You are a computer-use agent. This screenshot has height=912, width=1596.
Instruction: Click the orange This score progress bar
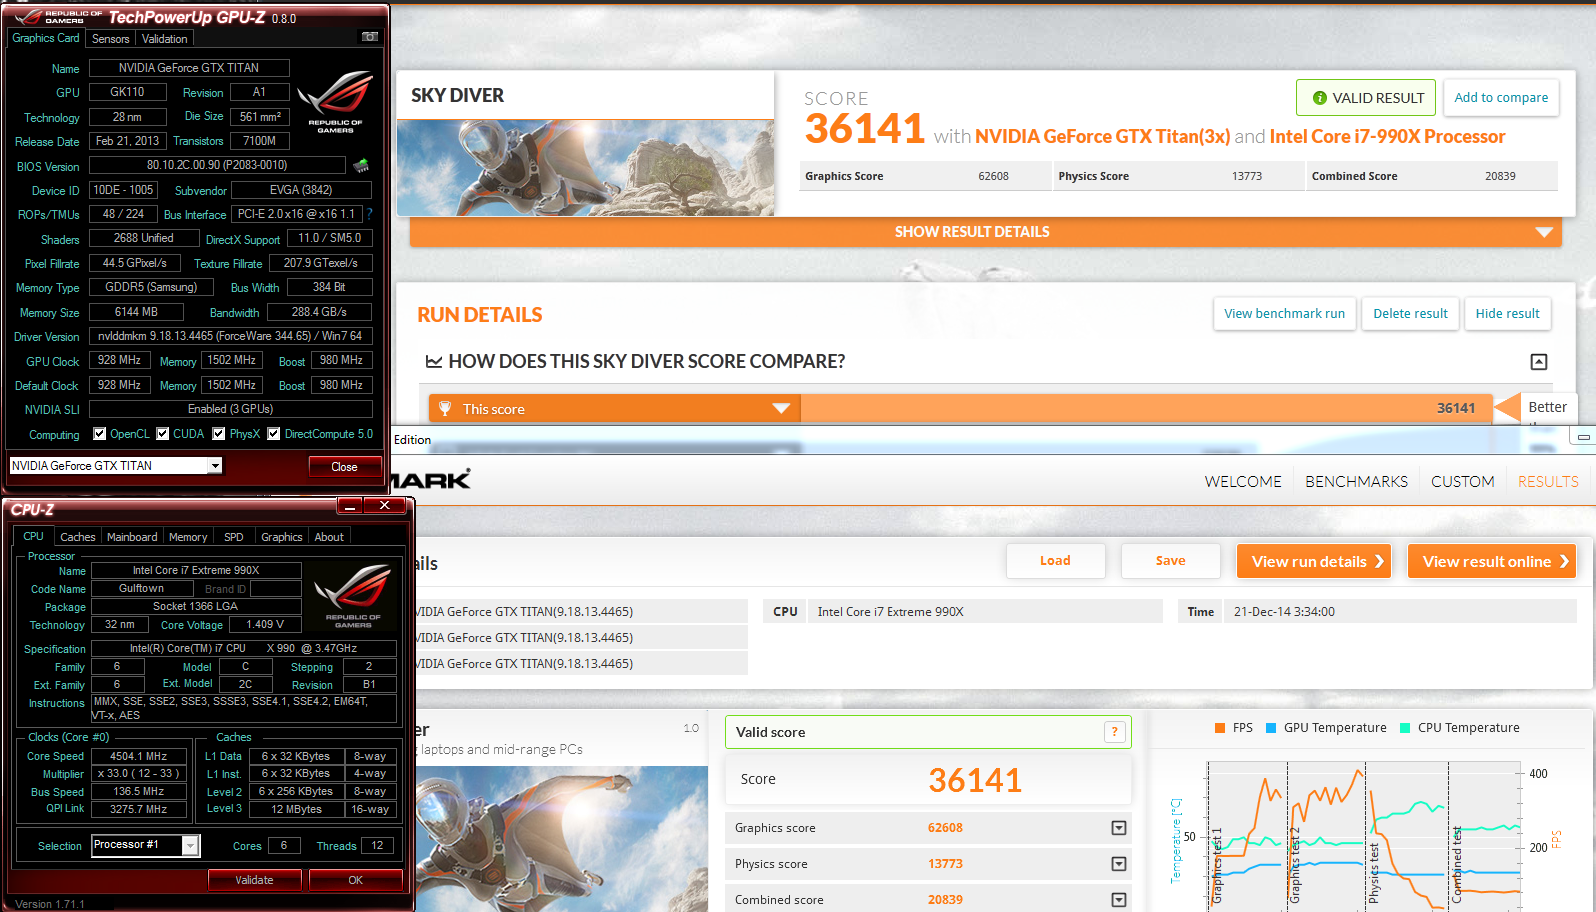click(1146, 408)
